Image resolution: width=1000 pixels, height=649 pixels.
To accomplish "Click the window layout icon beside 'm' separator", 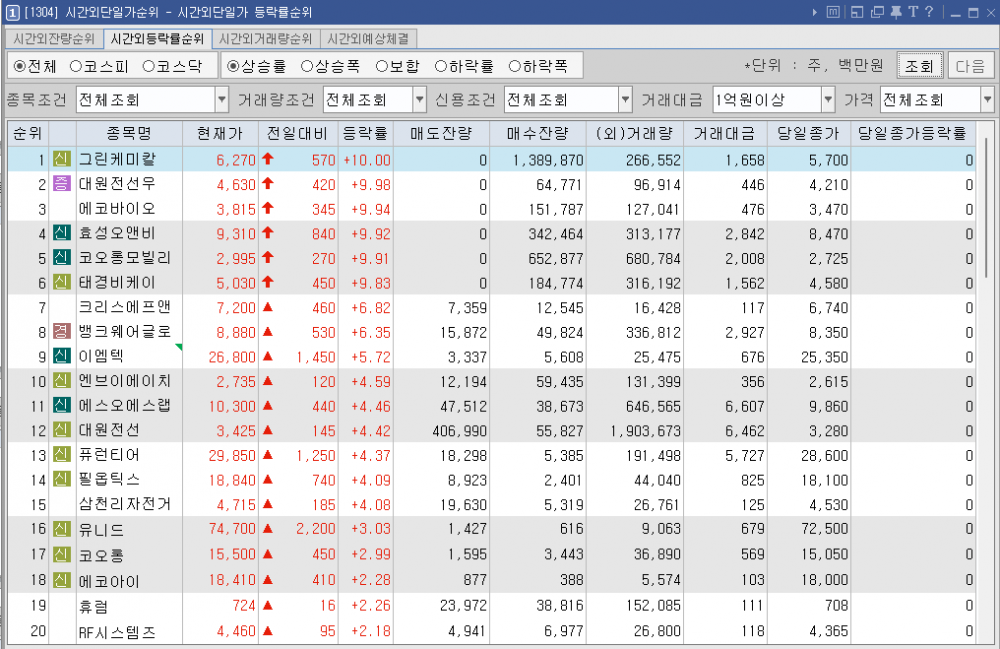I will [858, 12].
